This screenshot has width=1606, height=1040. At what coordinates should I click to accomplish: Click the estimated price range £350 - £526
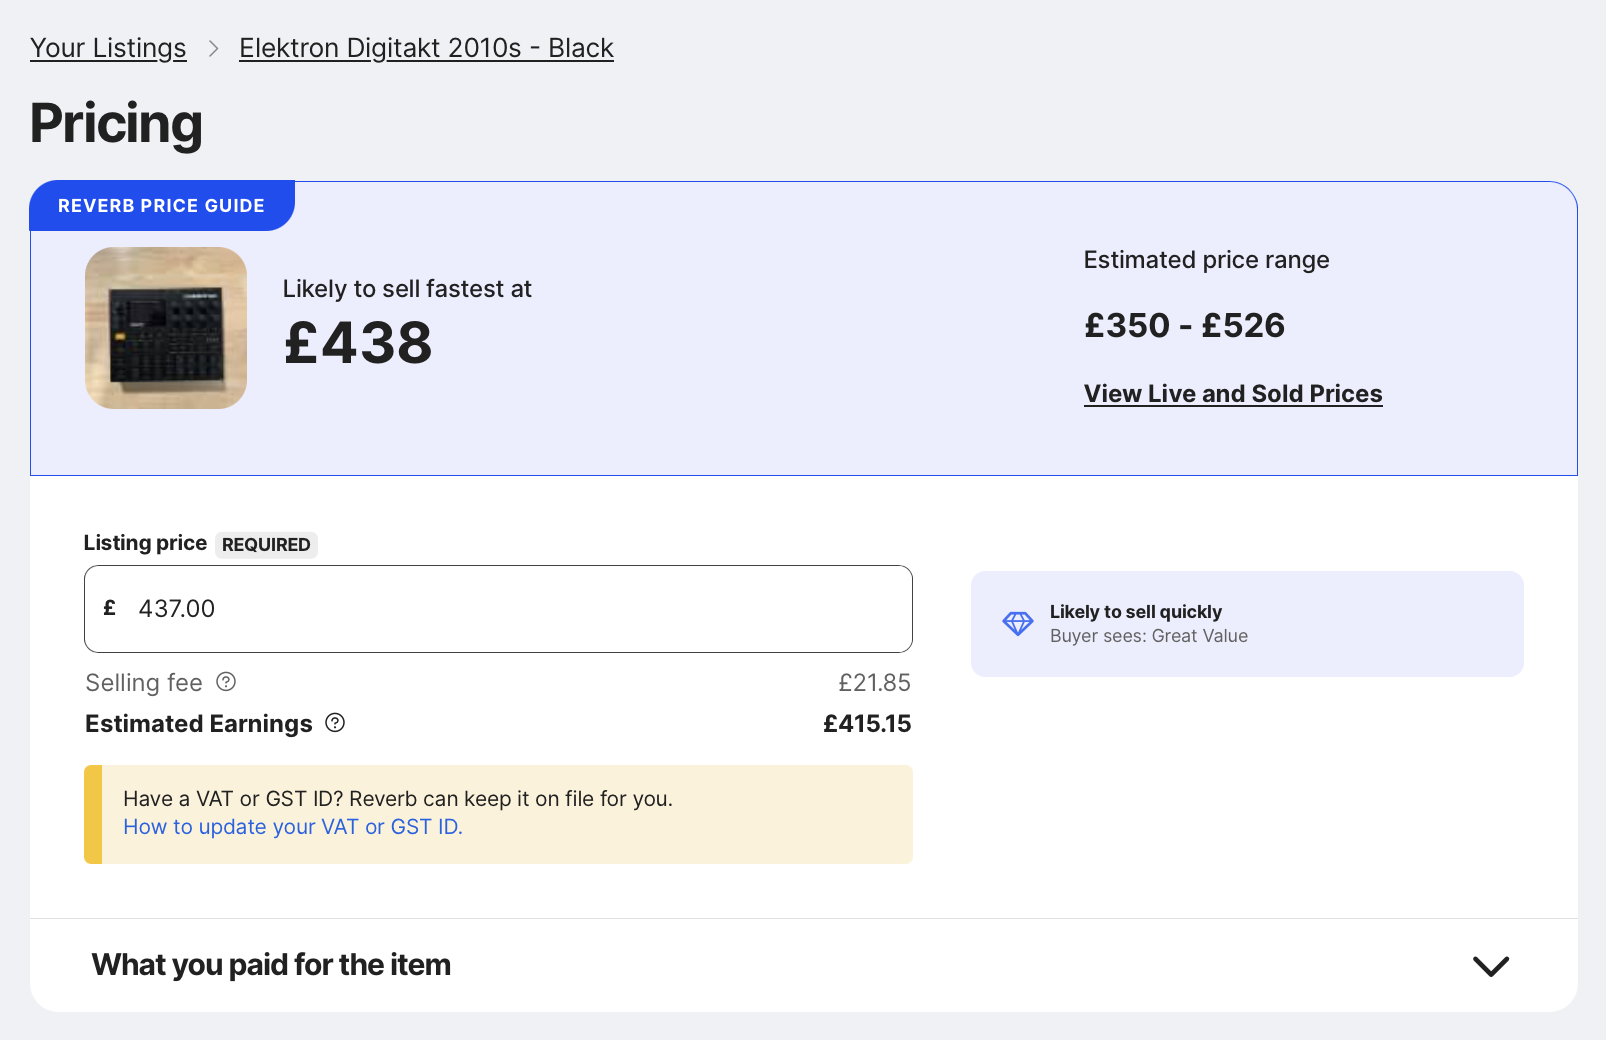click(x=1184, y=325)
